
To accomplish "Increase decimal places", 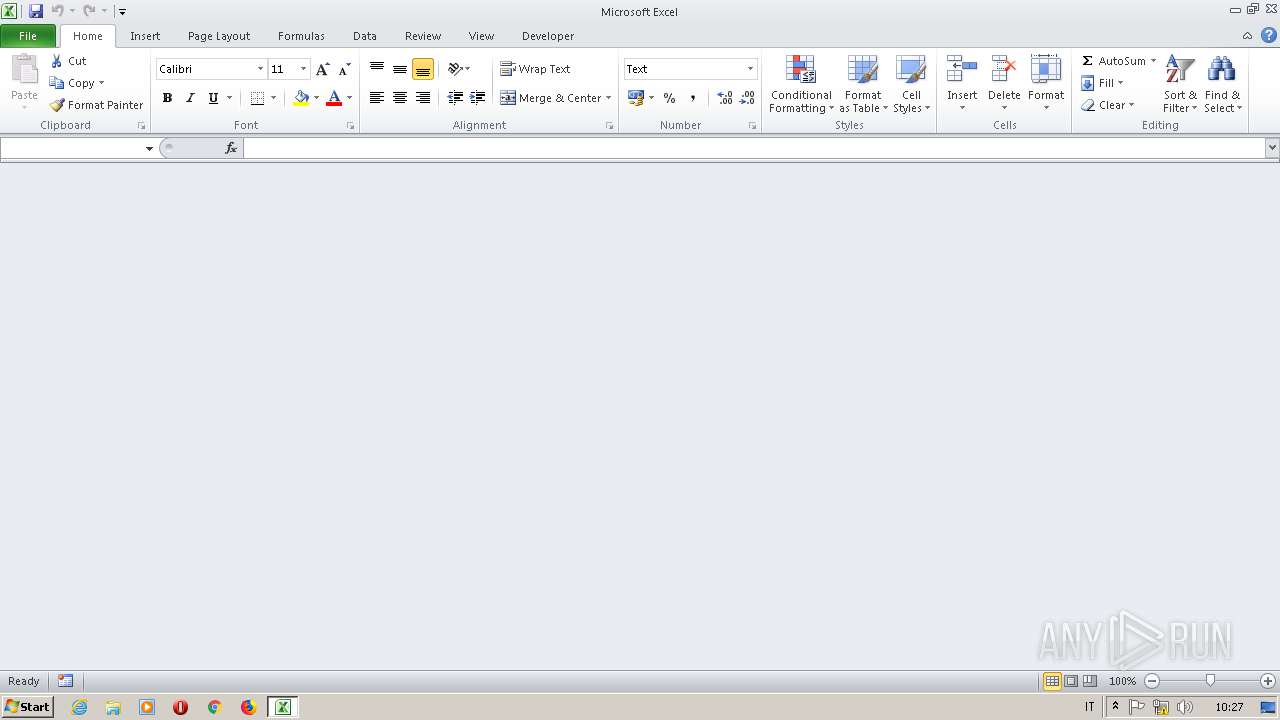I will point(725,98).
